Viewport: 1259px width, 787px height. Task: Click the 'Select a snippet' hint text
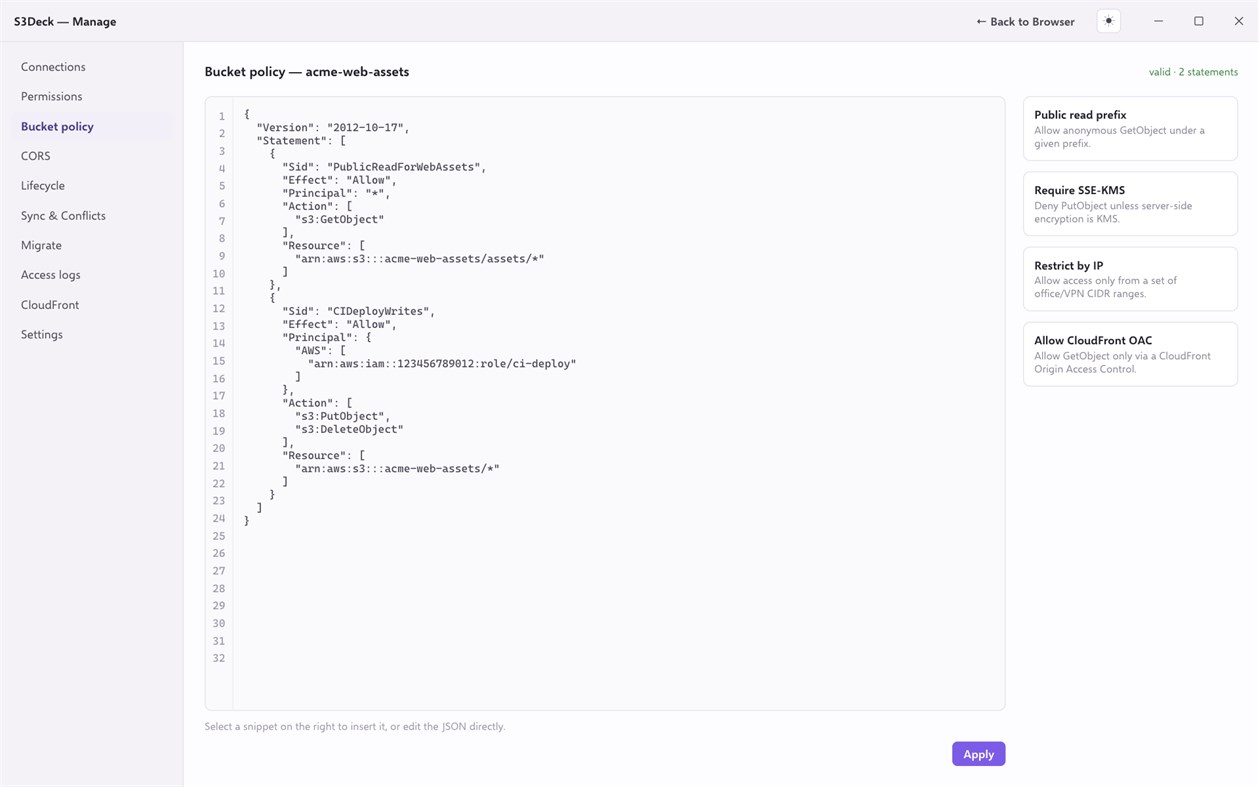point(355,727)
